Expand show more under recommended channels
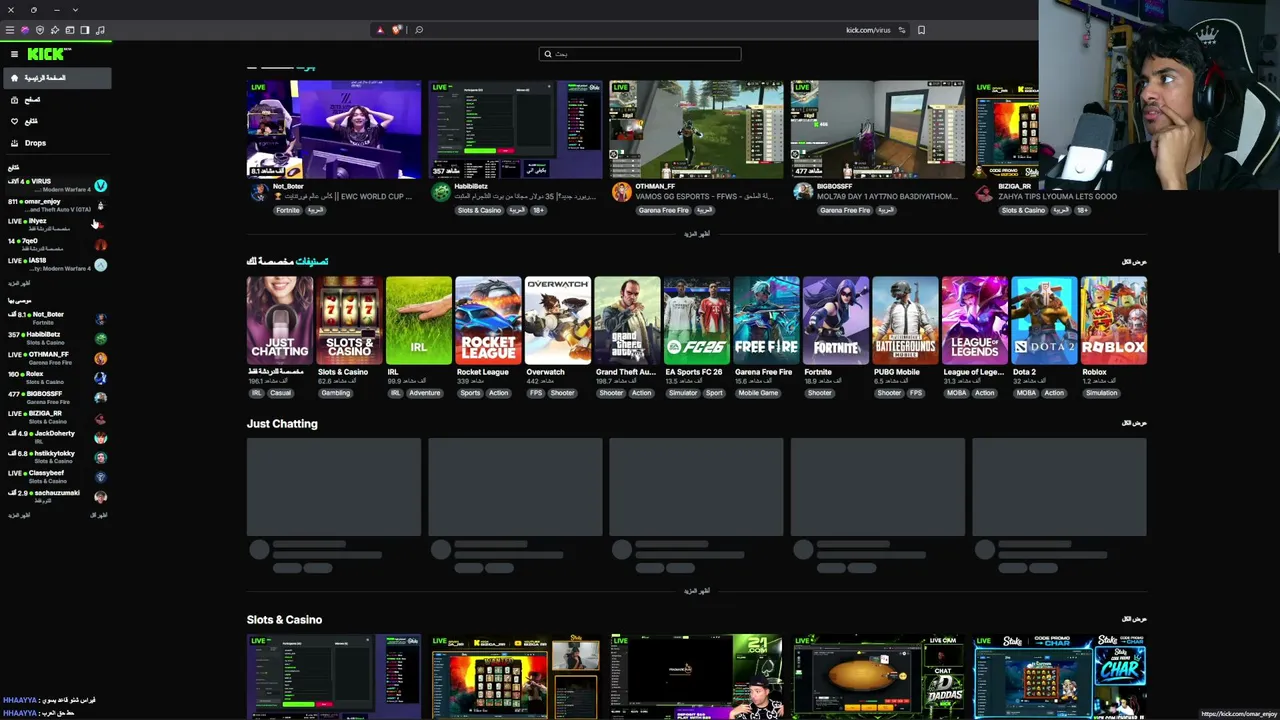 click(19, 515)
